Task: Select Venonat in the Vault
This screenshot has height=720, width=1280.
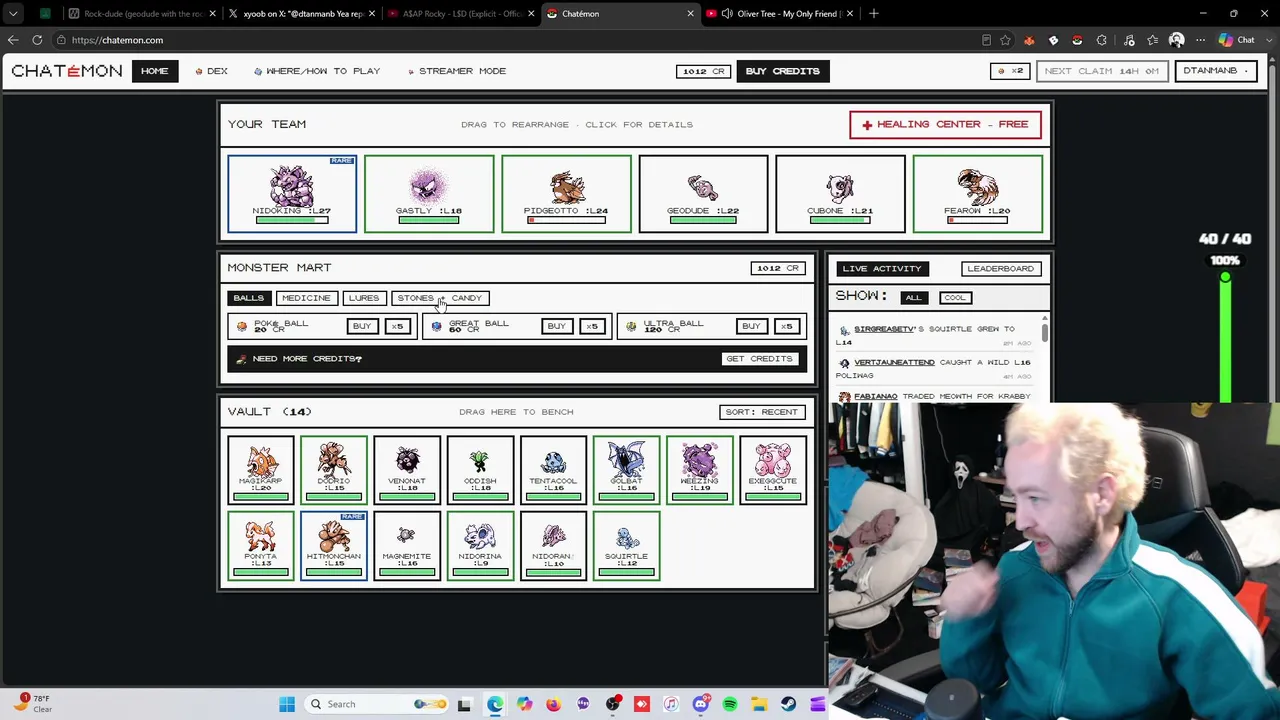Action: 407,470
